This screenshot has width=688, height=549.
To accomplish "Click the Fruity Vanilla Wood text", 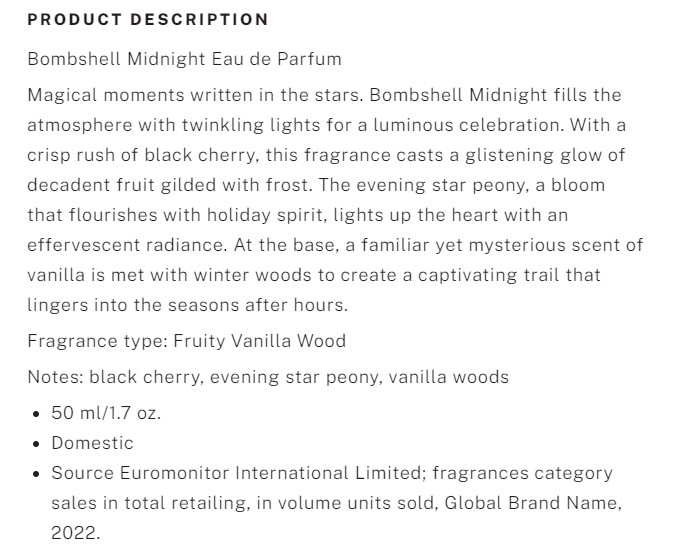I will (260, 341).
